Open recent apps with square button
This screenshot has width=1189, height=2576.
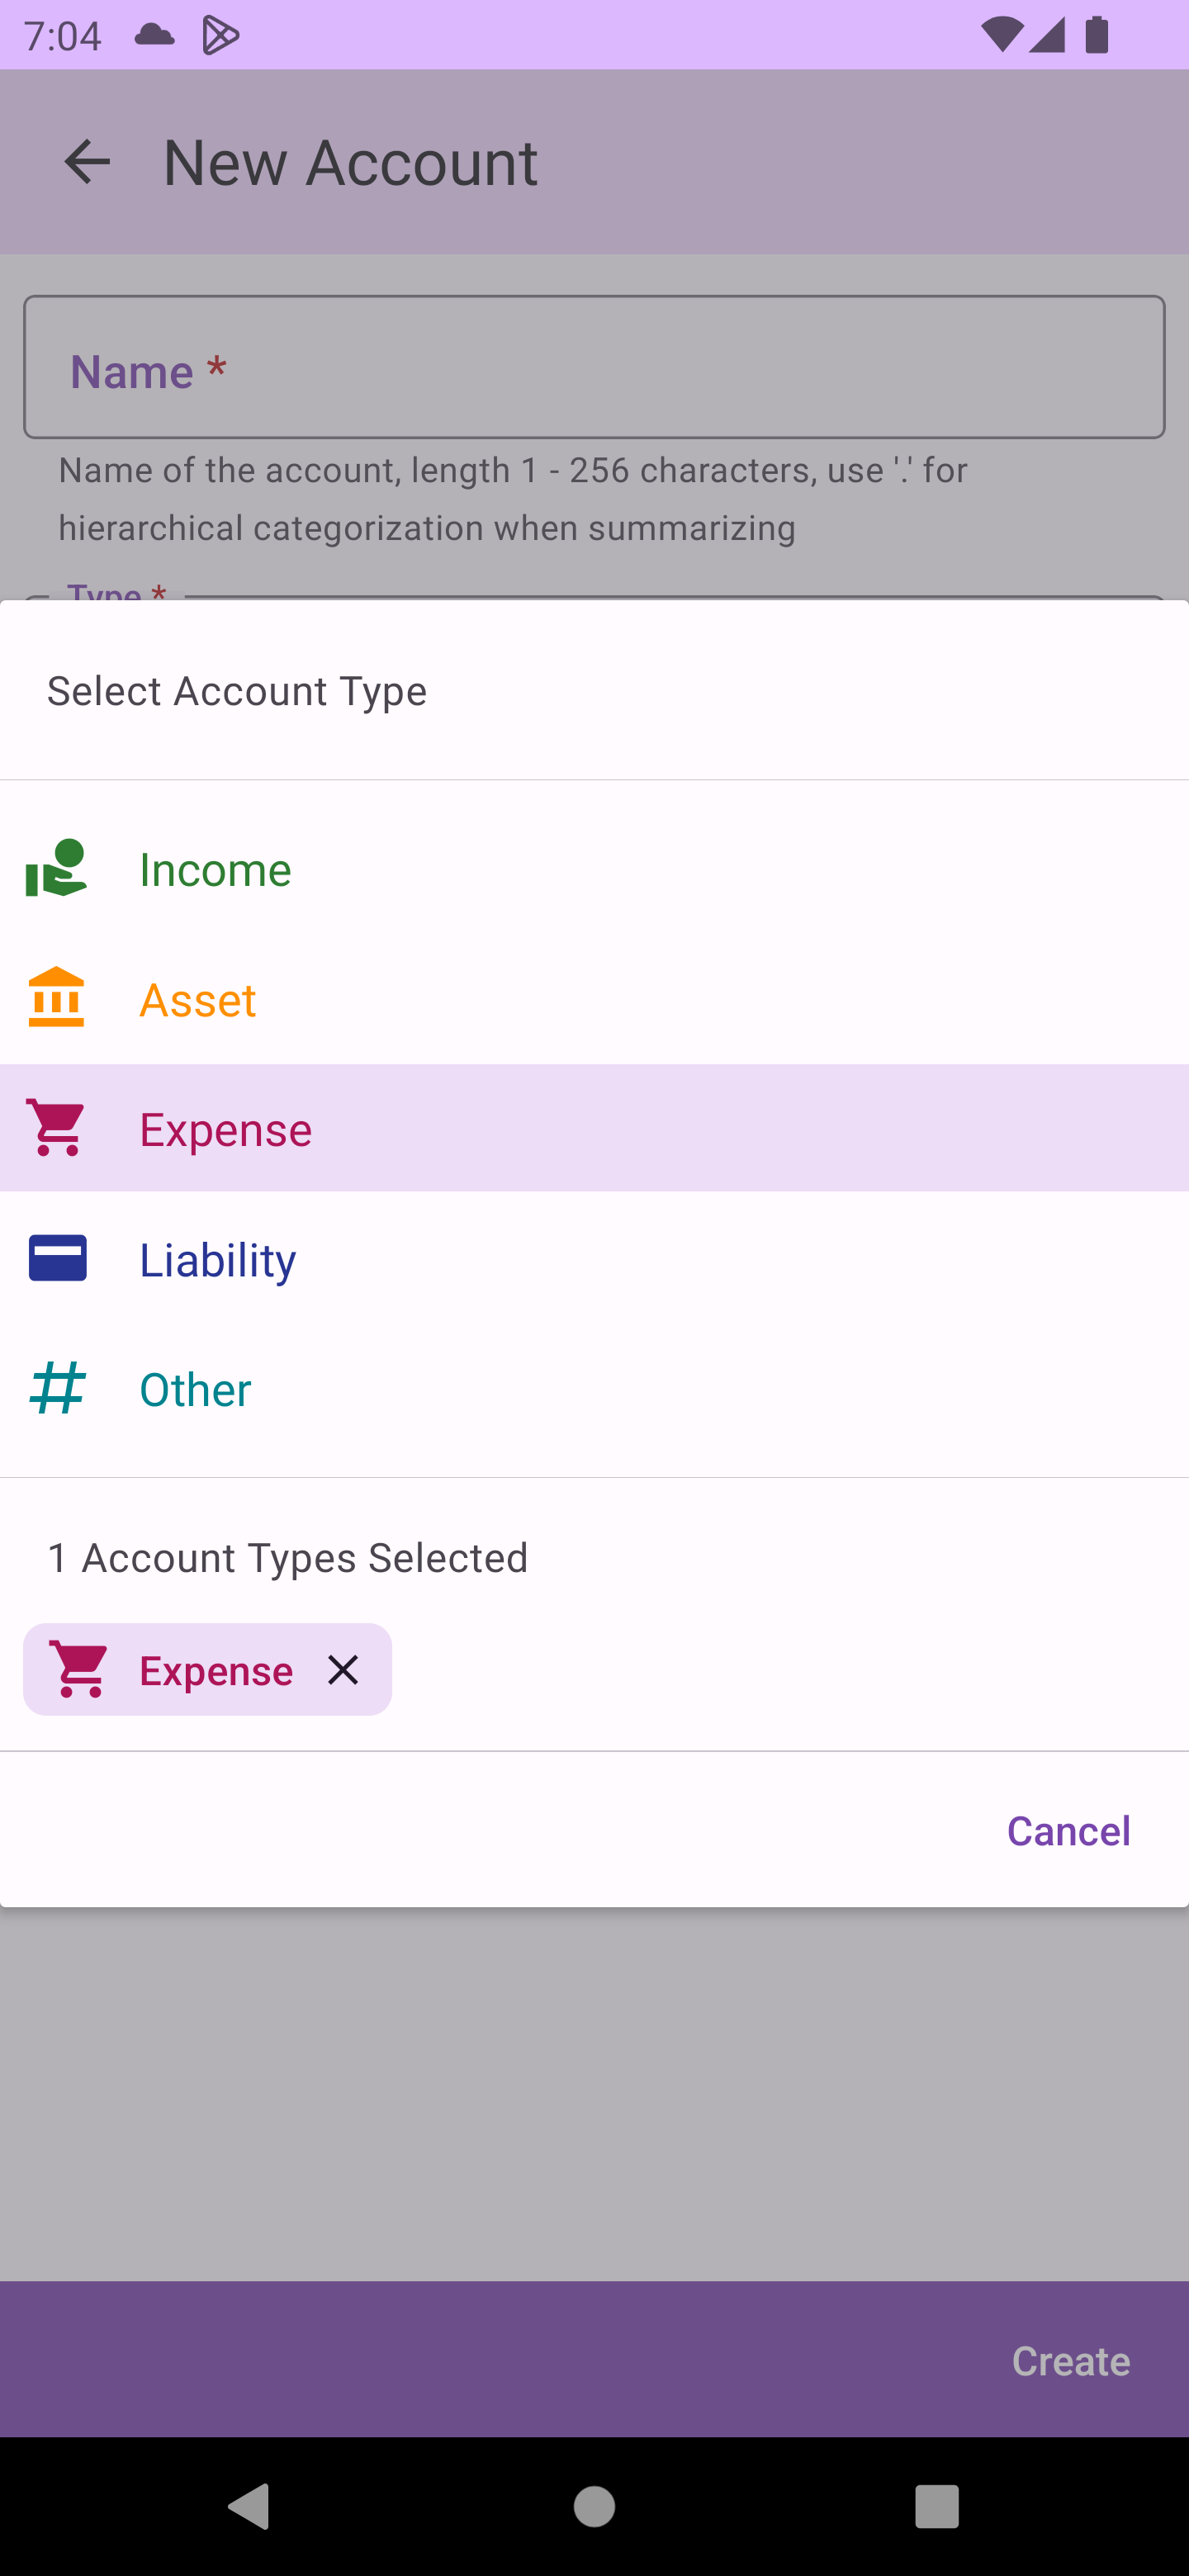(x=937, y=2506)
